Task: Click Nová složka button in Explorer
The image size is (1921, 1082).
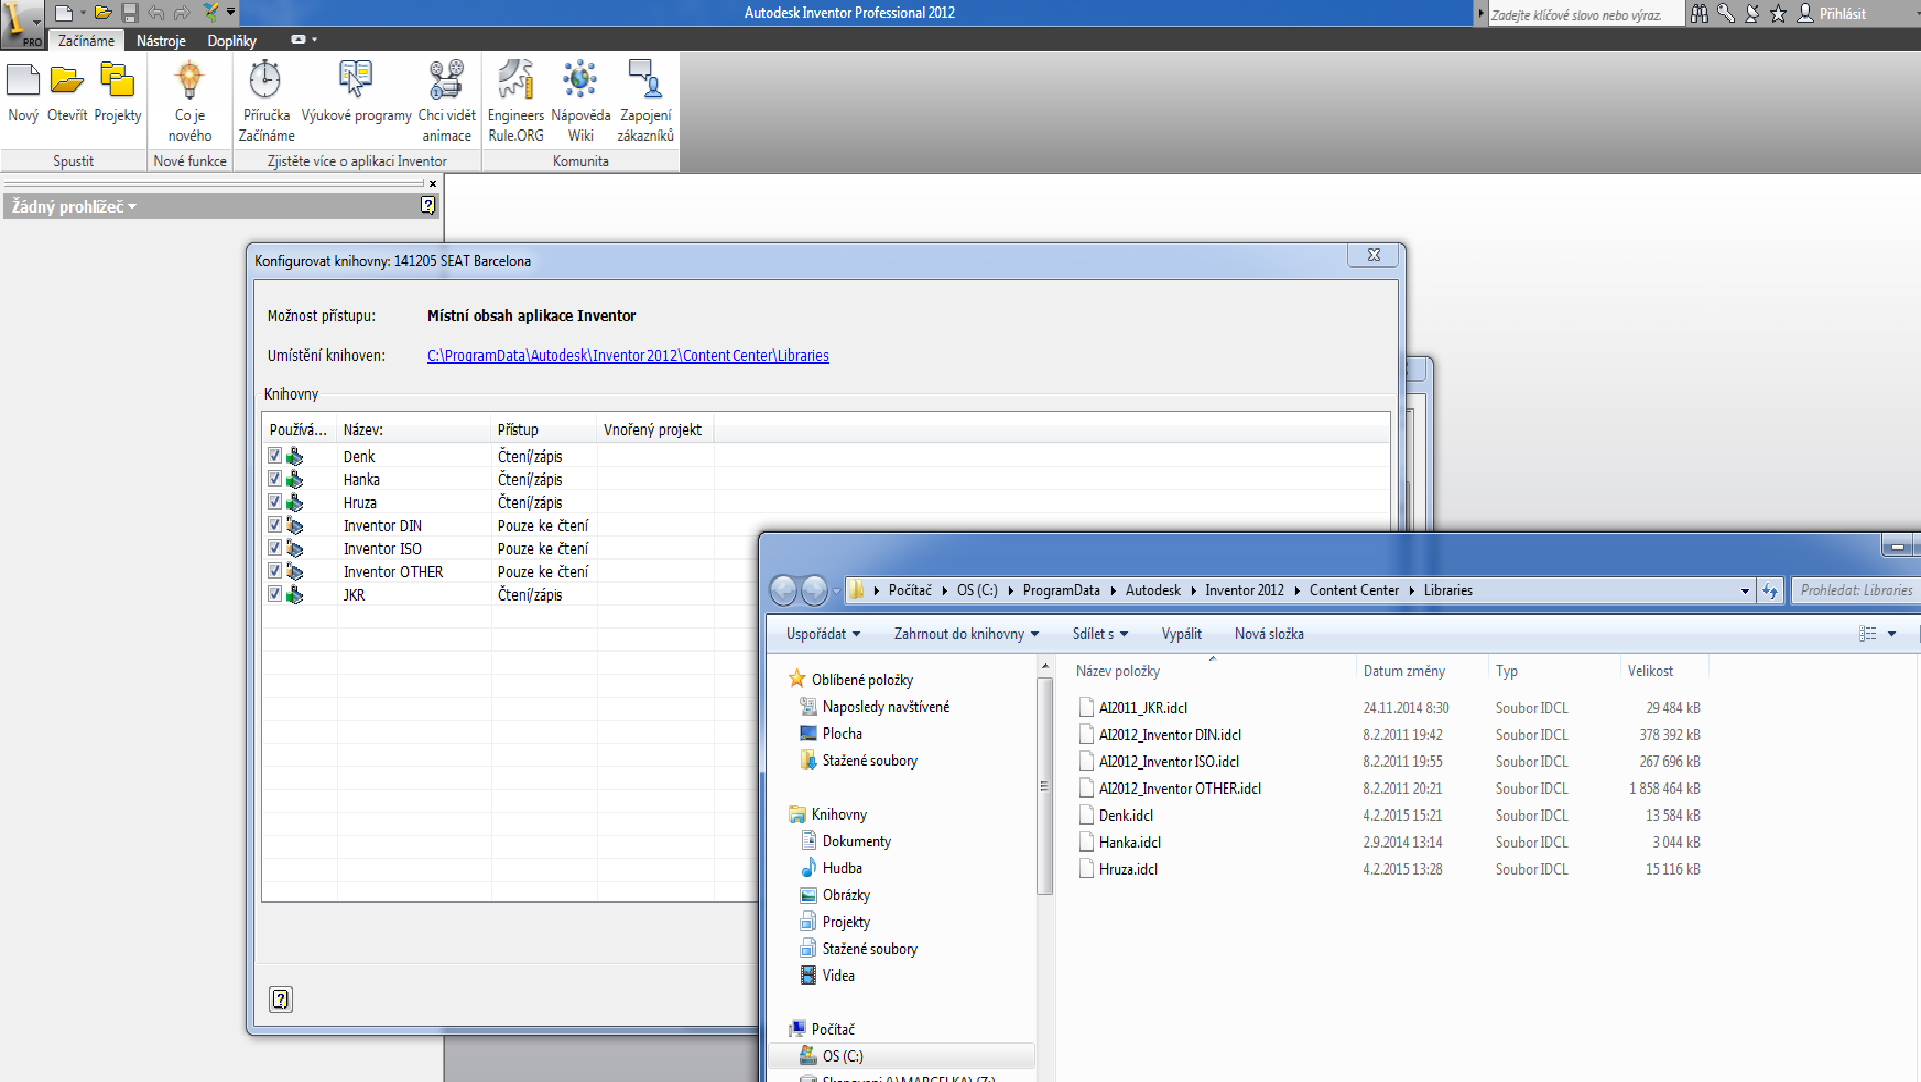Action: (x=1268, y=634)
